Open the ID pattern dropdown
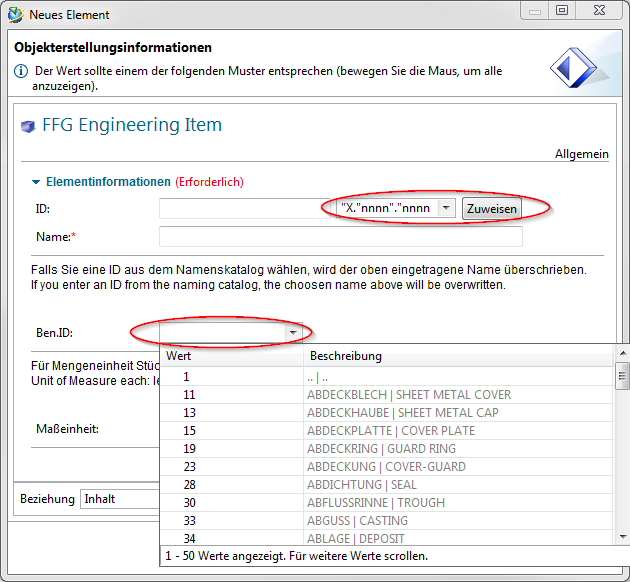The image size is (630, 582). (x=446, y=208)
